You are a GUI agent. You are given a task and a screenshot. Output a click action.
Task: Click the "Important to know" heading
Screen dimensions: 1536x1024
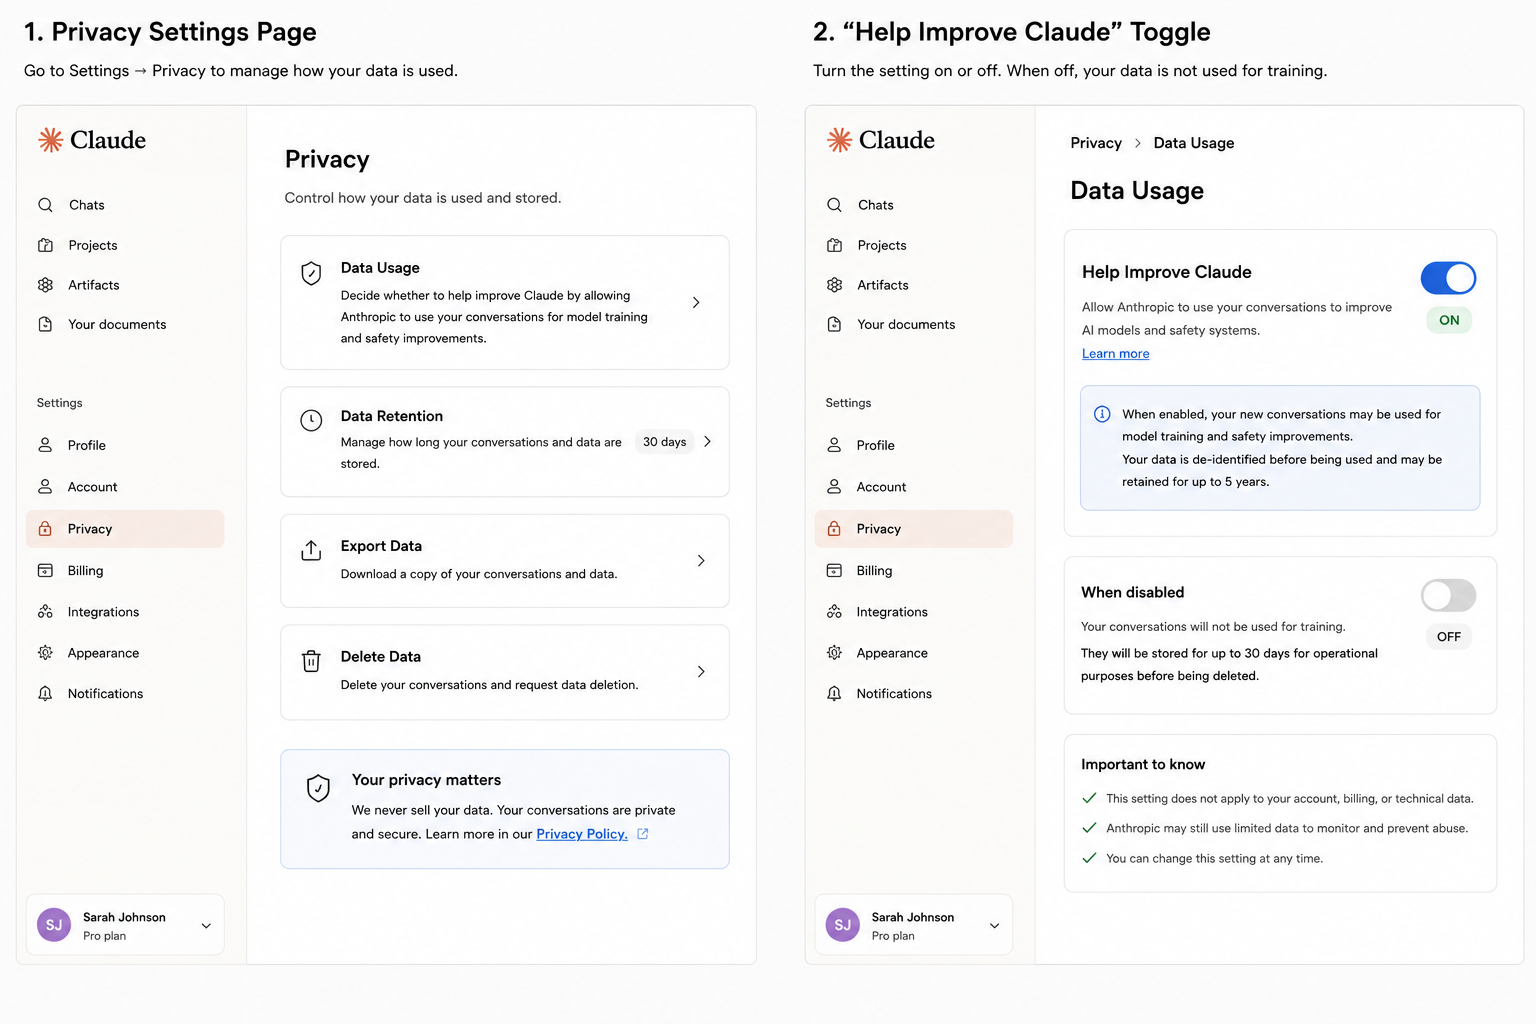(x=1143, y=764)
